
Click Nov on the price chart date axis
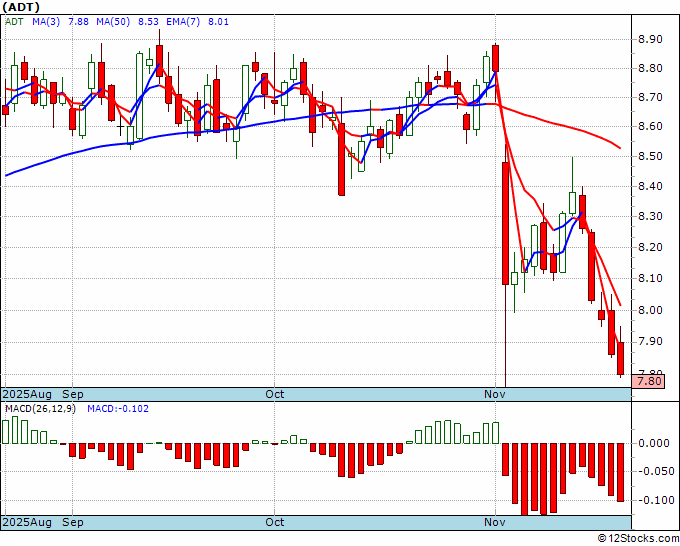495,394
